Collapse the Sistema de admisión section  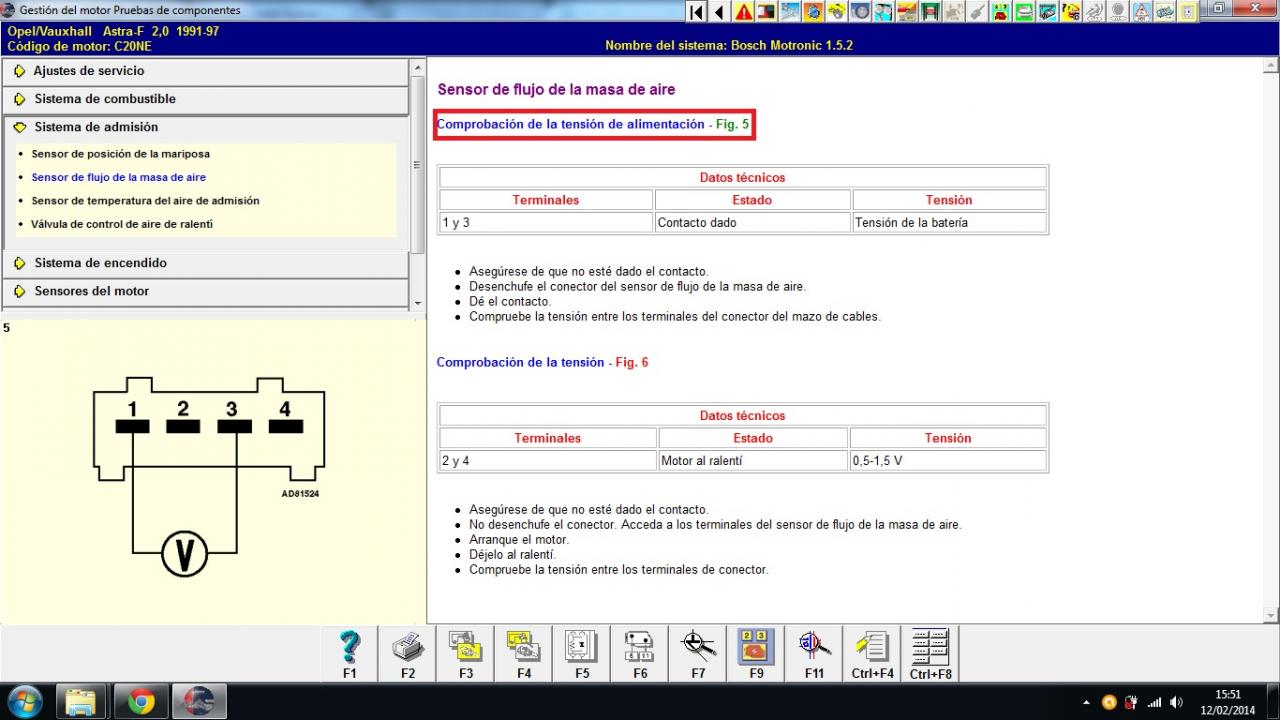[96, 127]
